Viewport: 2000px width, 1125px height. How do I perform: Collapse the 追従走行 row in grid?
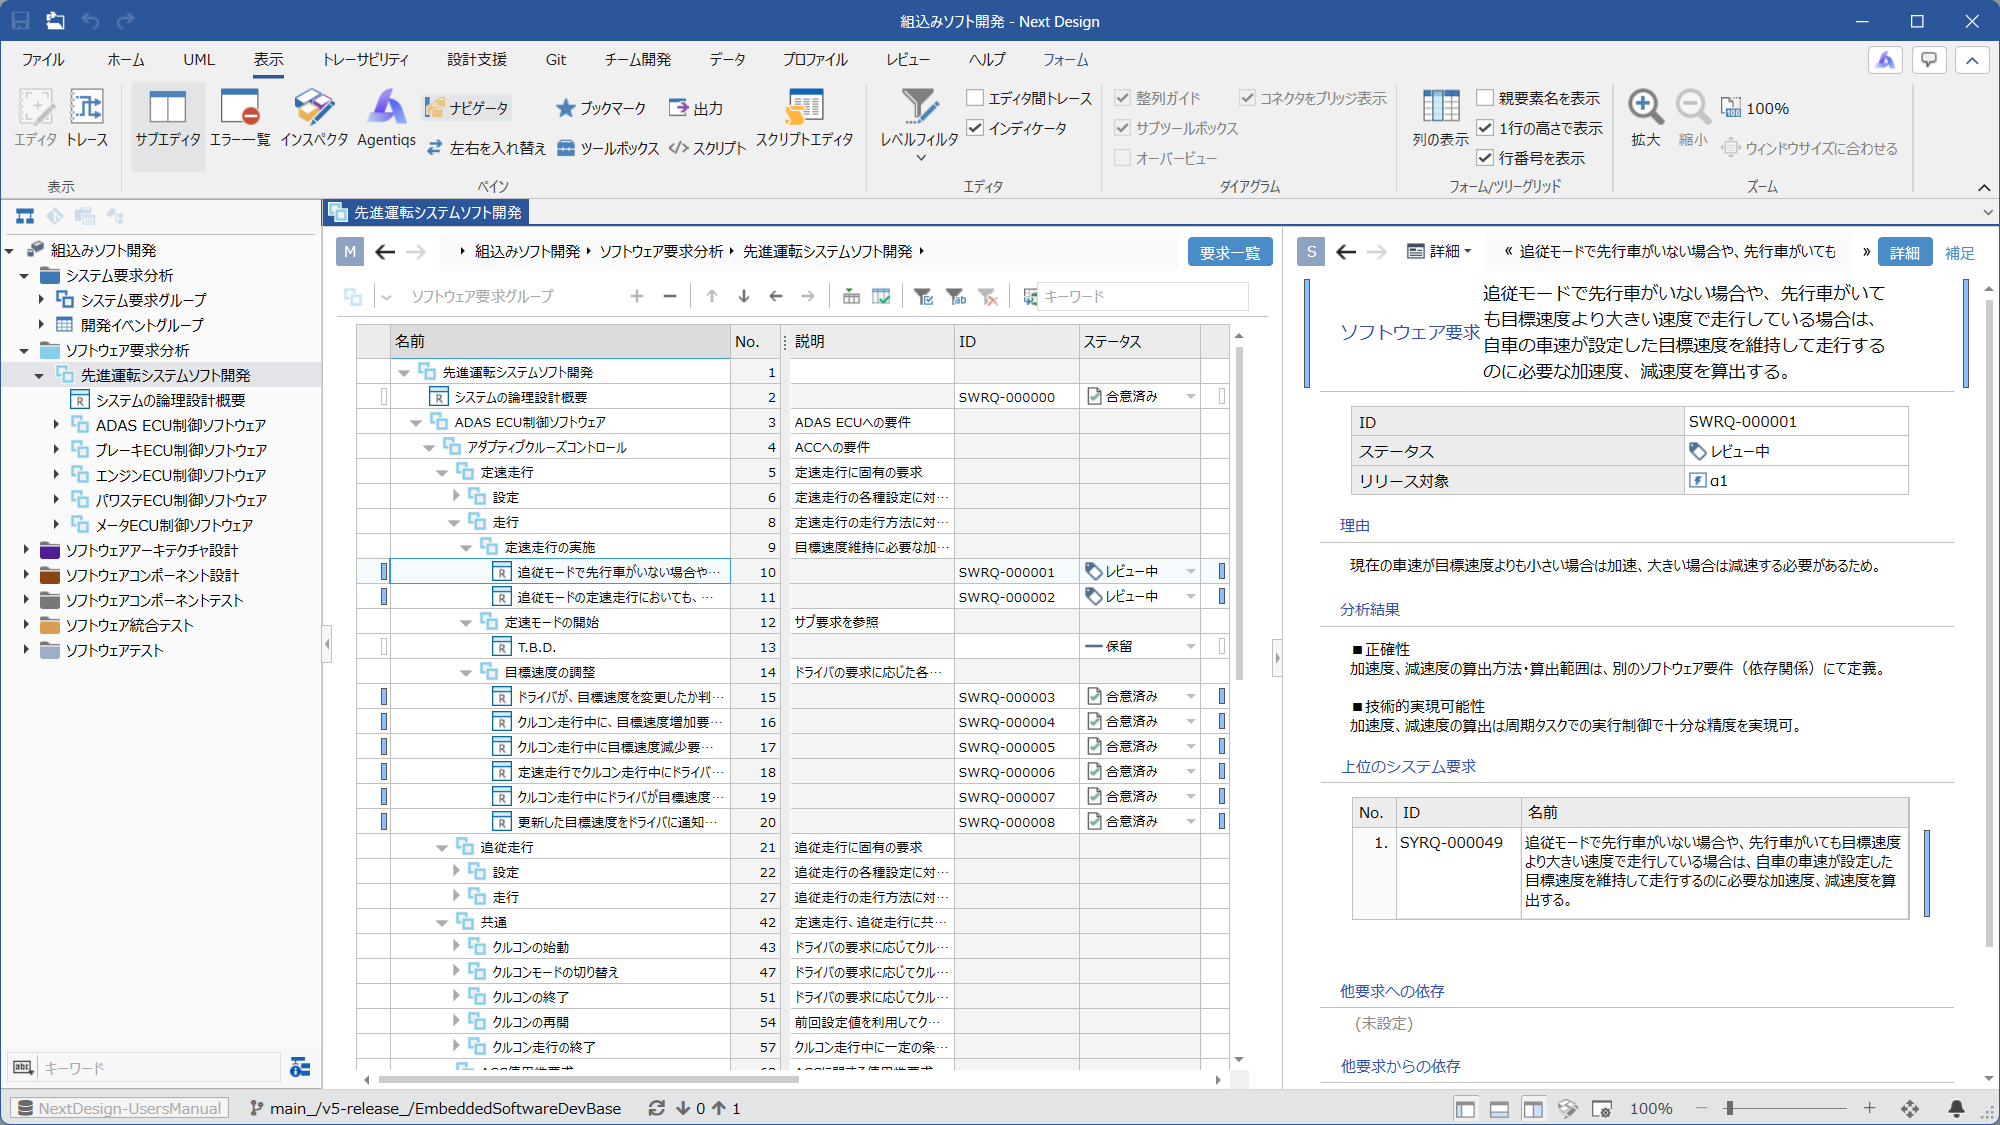pyautogui.click(x=441, y=847)
